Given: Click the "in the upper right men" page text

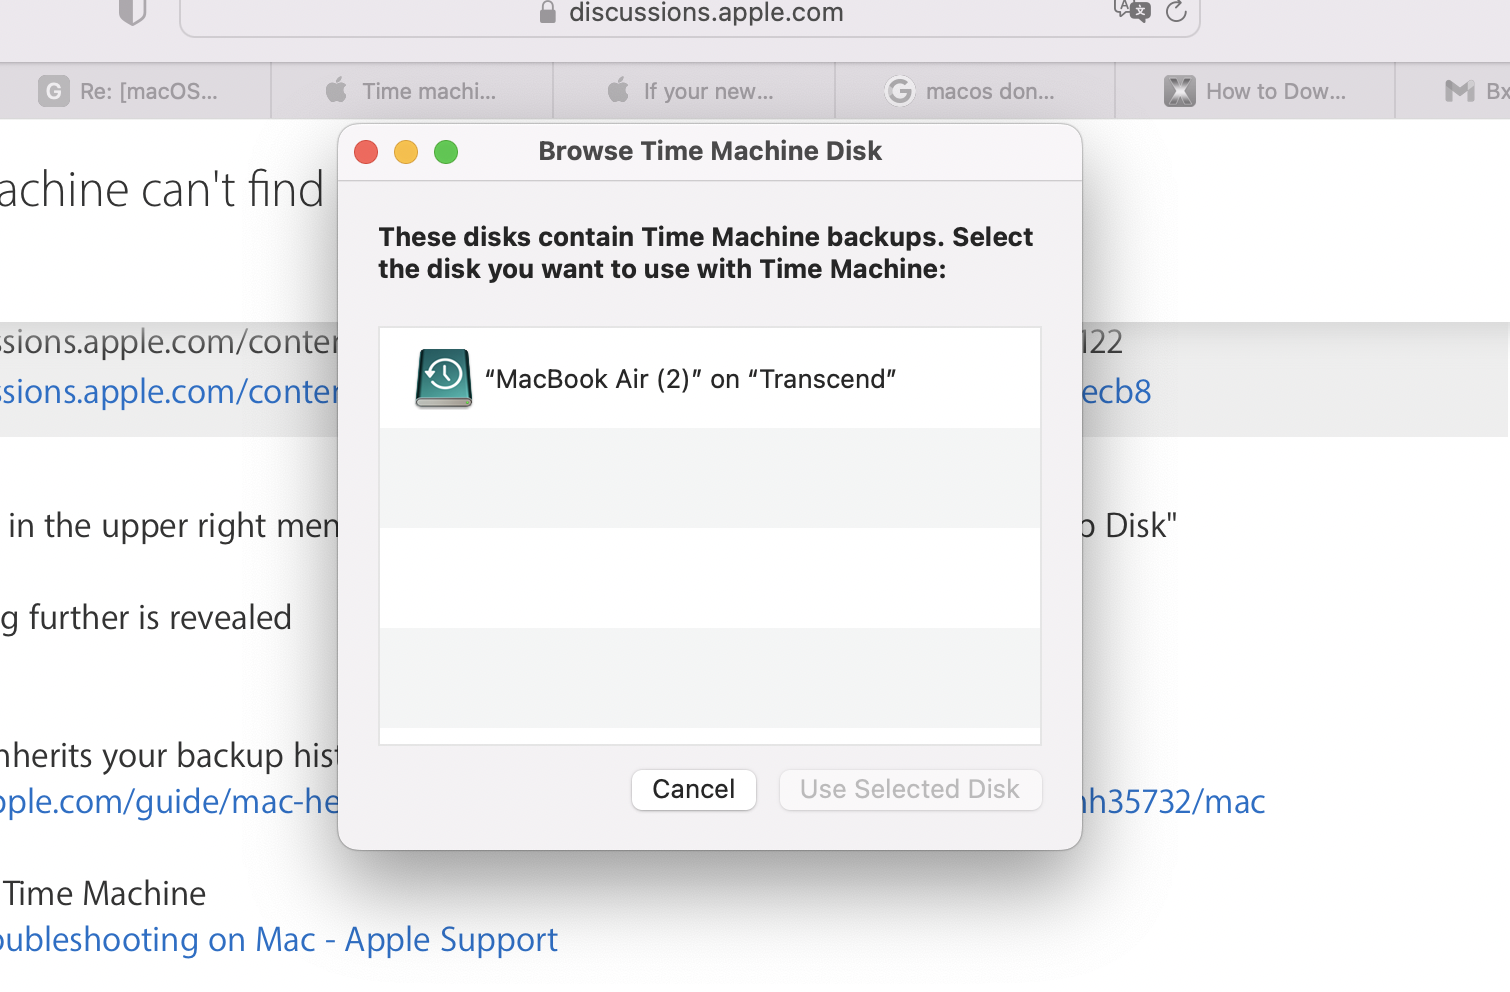Looking at the screenshot, I should point(174,526).
